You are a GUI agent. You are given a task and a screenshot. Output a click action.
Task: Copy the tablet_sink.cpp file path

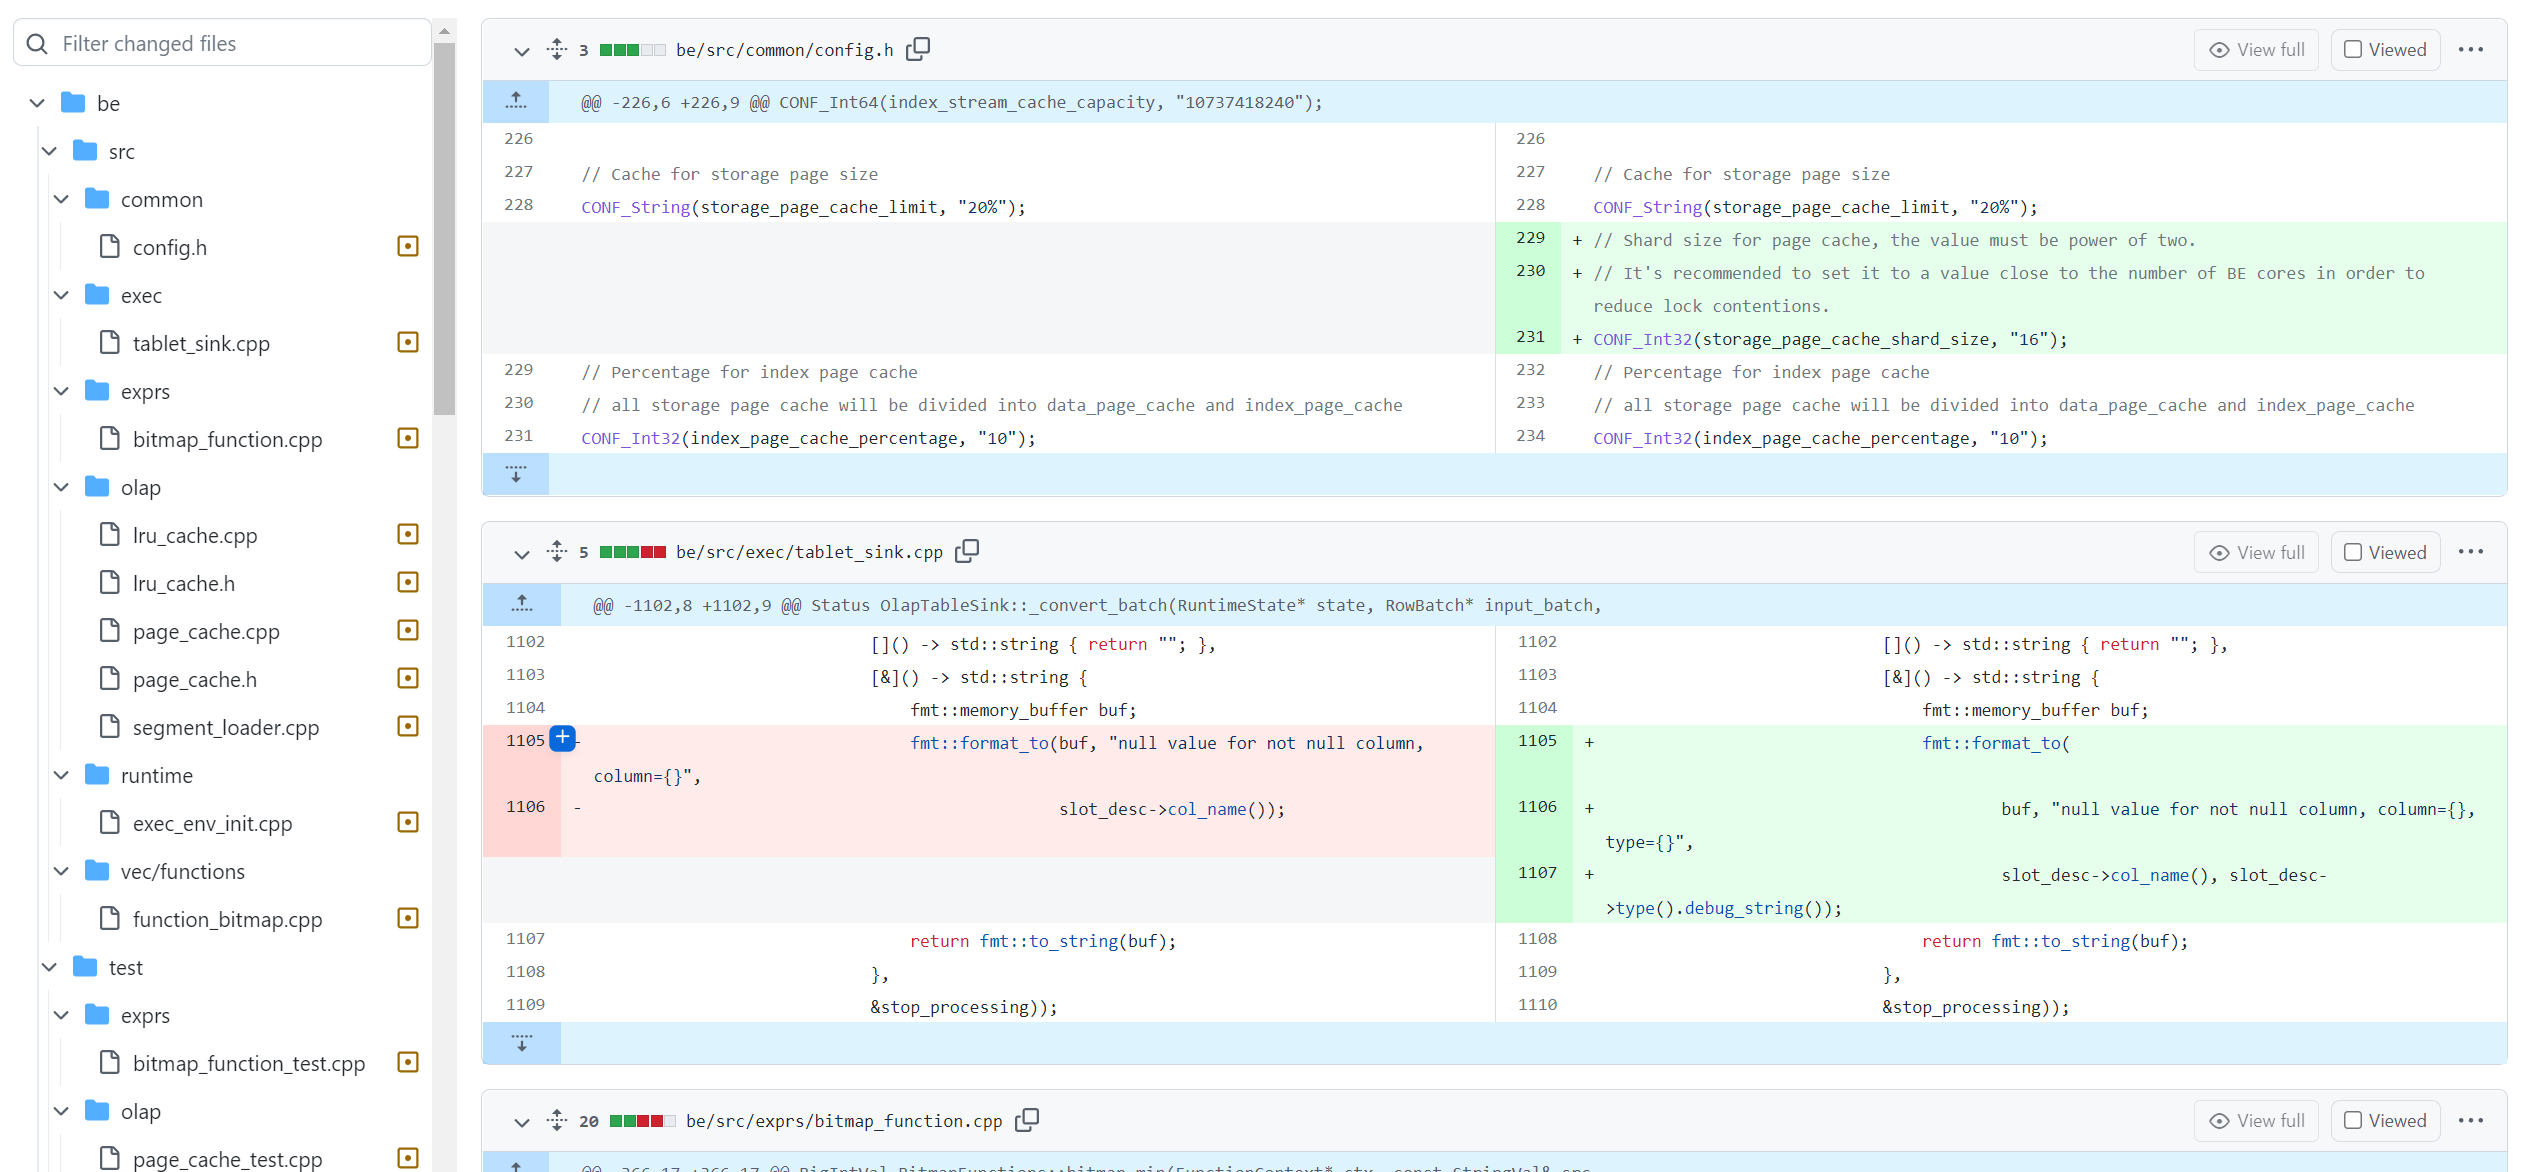pos(967,551)
